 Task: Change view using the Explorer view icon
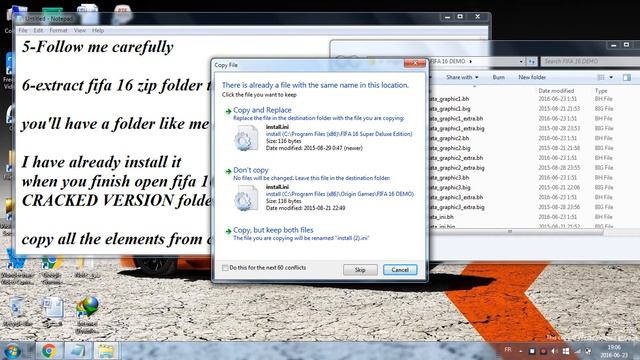coord(601,78)
